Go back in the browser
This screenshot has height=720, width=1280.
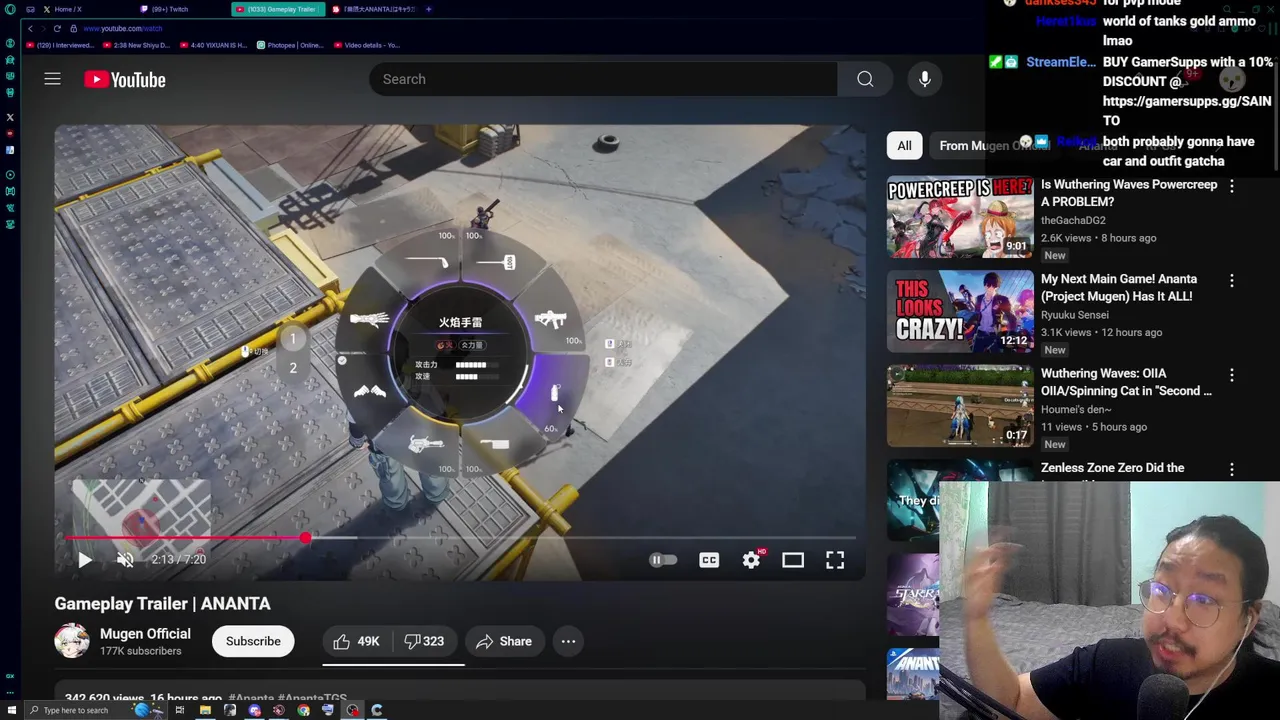(29, 28)
